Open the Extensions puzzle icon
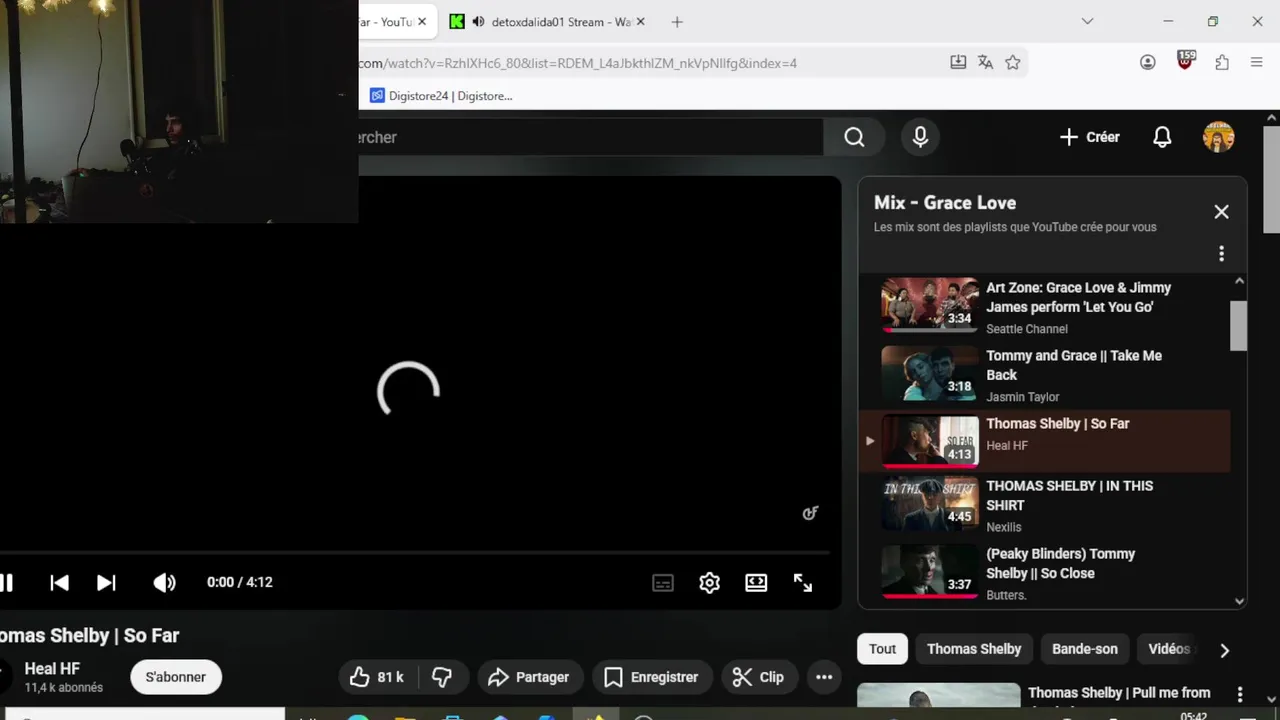 [x=1222, y=63]
